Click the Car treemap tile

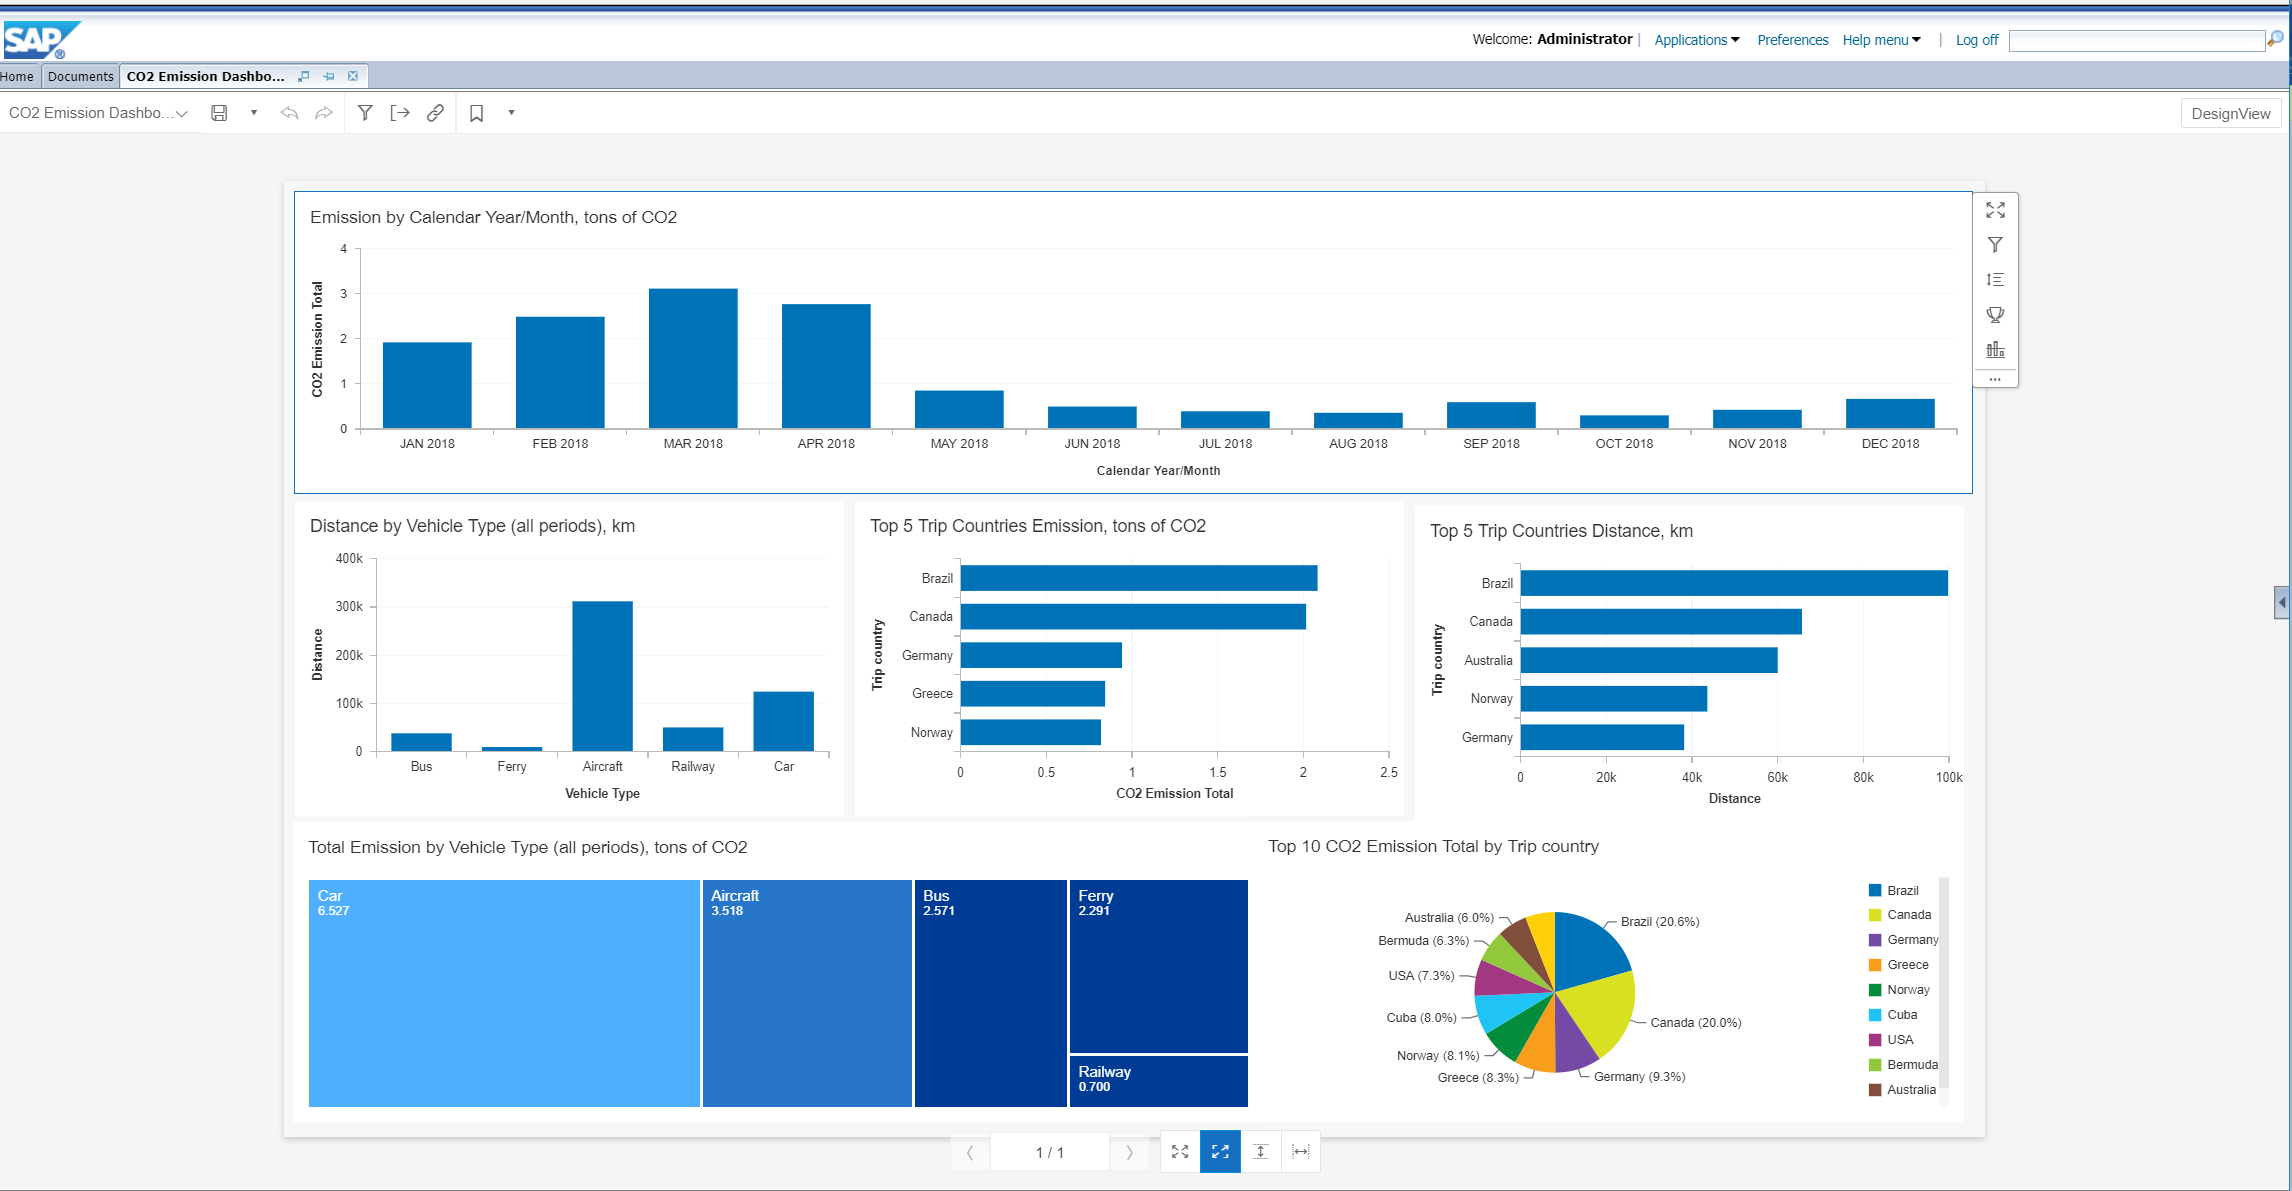[504, 993]
